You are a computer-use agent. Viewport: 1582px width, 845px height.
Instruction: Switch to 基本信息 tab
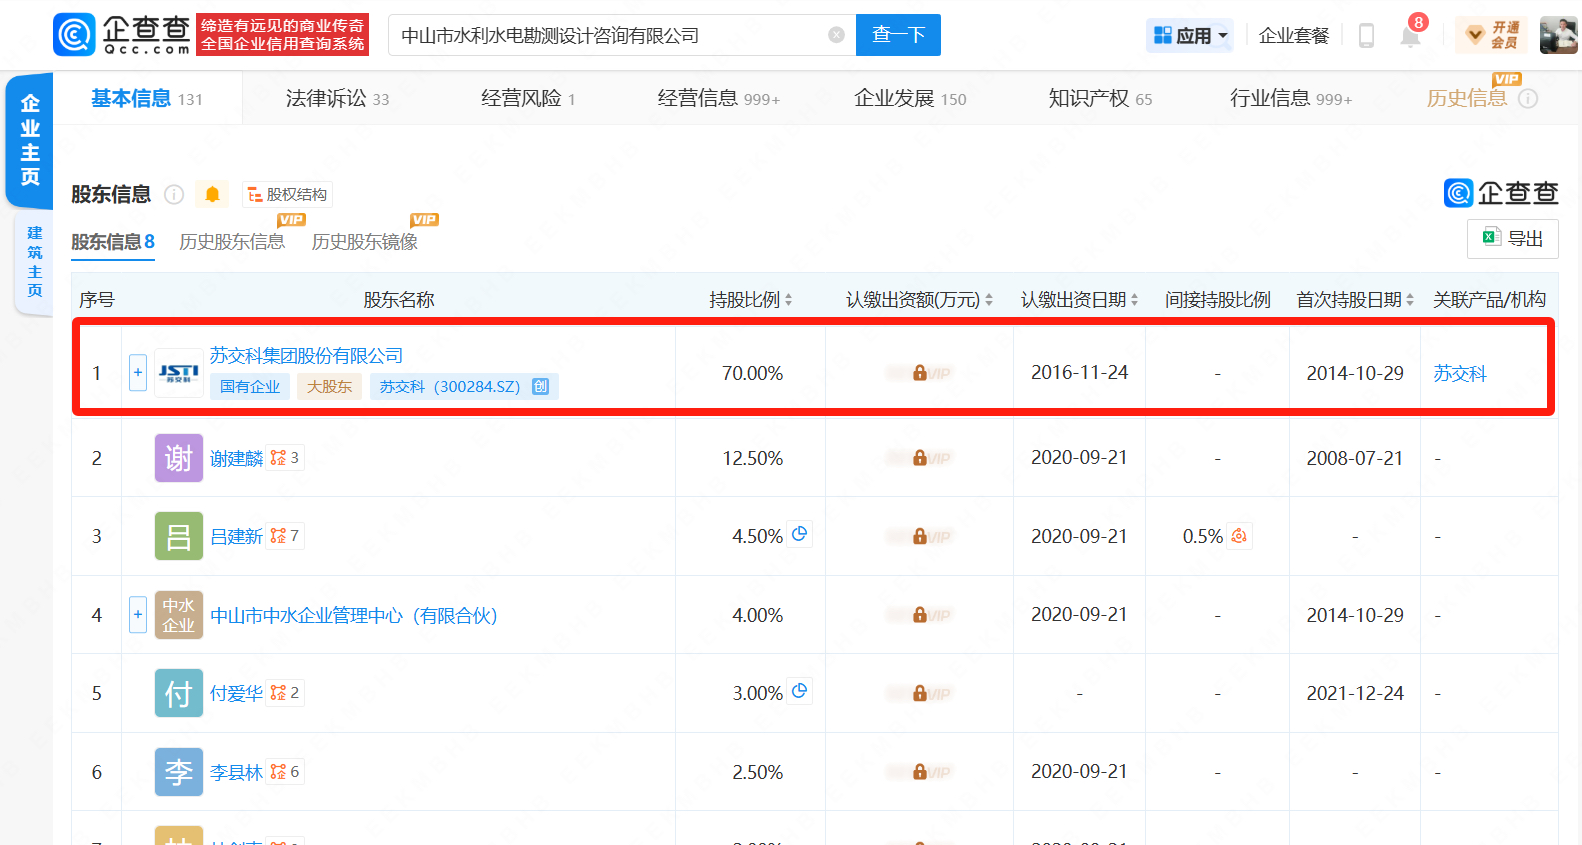point(147,98)
